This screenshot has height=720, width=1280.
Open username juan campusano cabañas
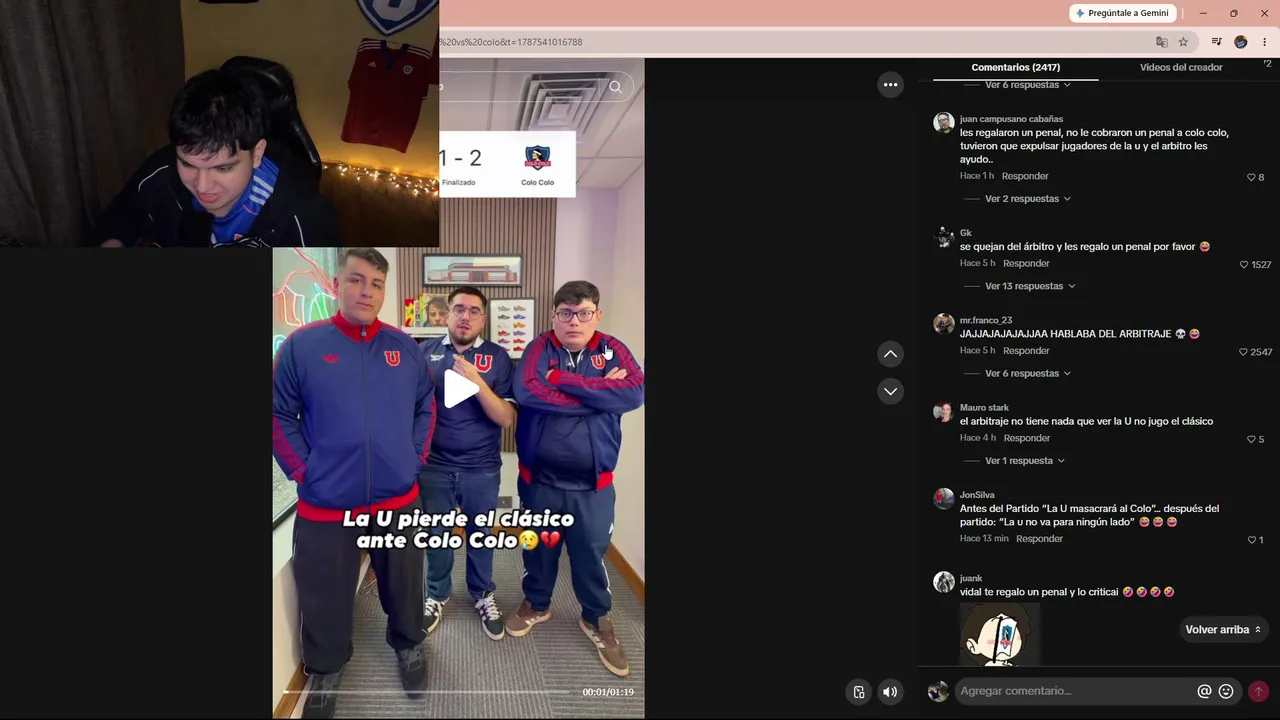coord(1011,119)
